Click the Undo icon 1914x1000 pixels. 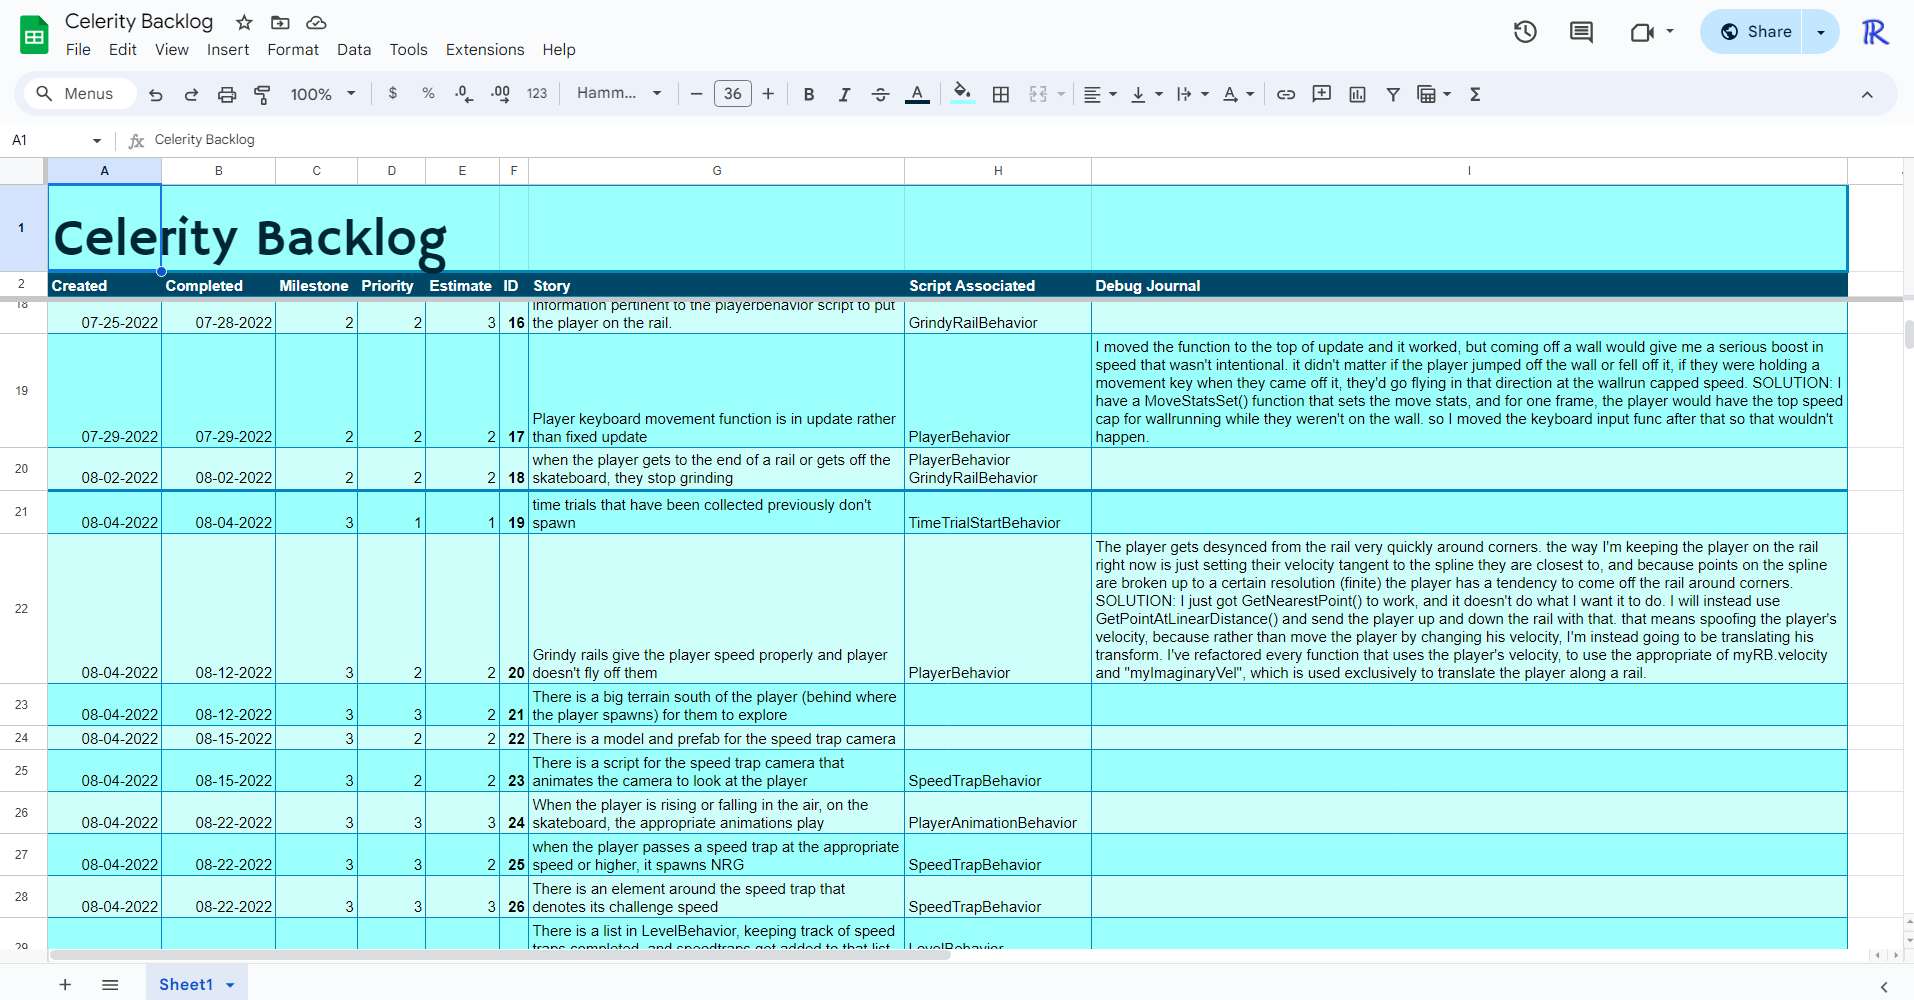tap(156, 94)
